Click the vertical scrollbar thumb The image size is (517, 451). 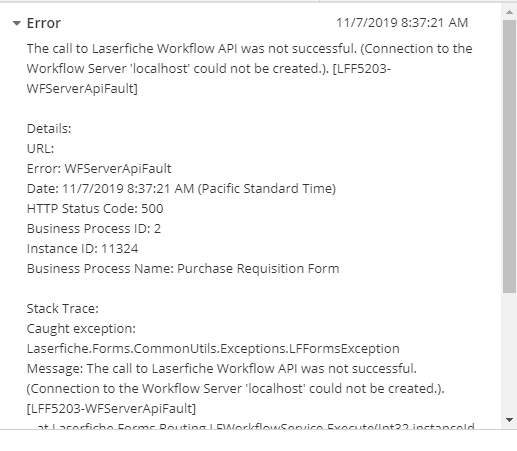[x=509, y=156]
